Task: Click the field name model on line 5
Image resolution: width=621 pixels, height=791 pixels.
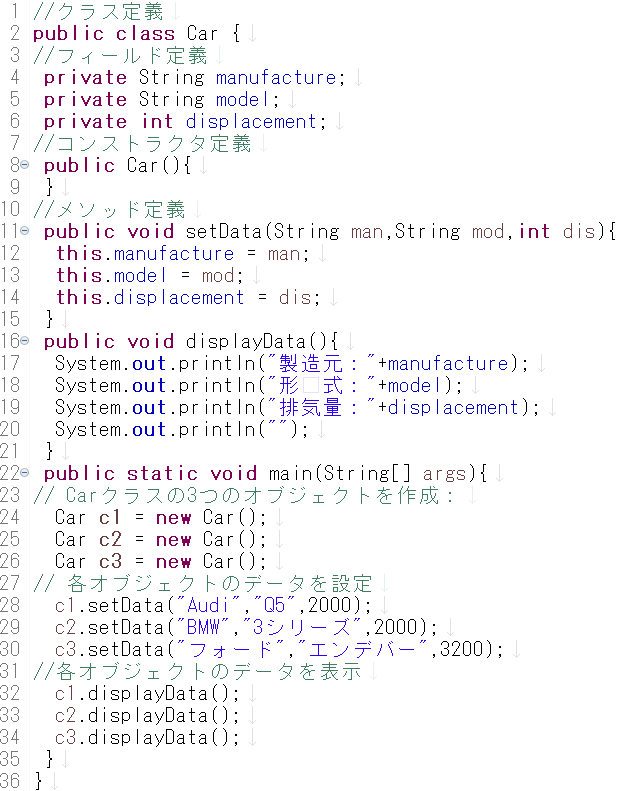Action: point(244,99)
